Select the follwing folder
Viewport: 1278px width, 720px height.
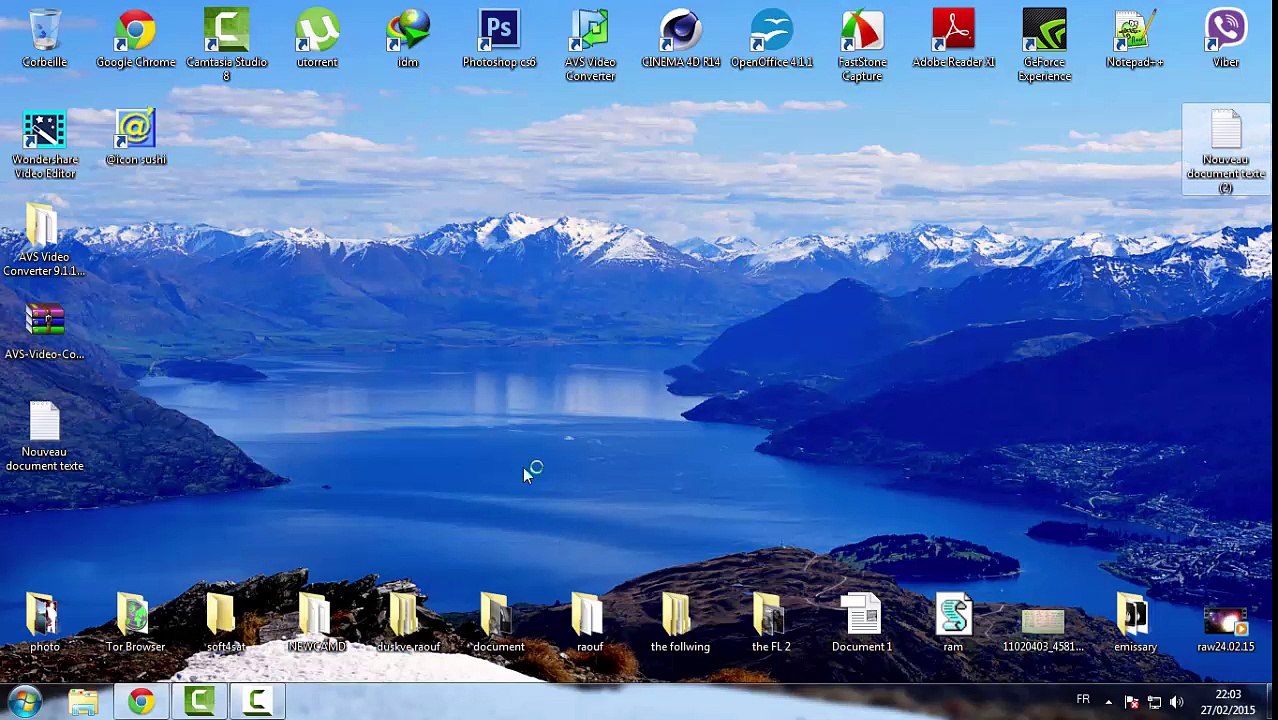[680, 622]
